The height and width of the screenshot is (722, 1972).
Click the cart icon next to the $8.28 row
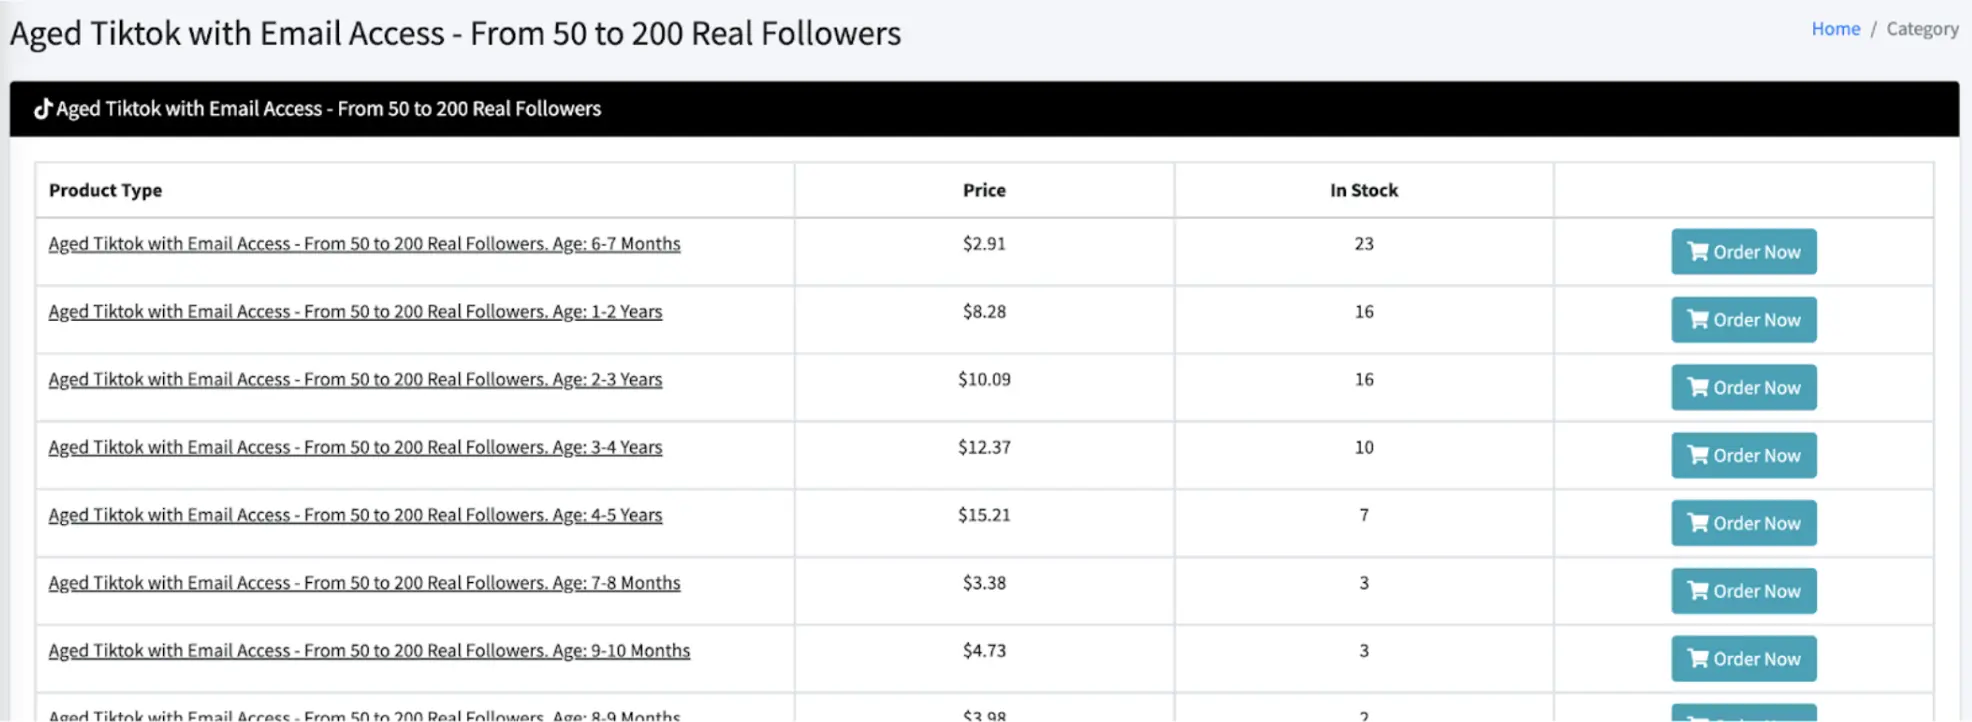point(1700,320)
